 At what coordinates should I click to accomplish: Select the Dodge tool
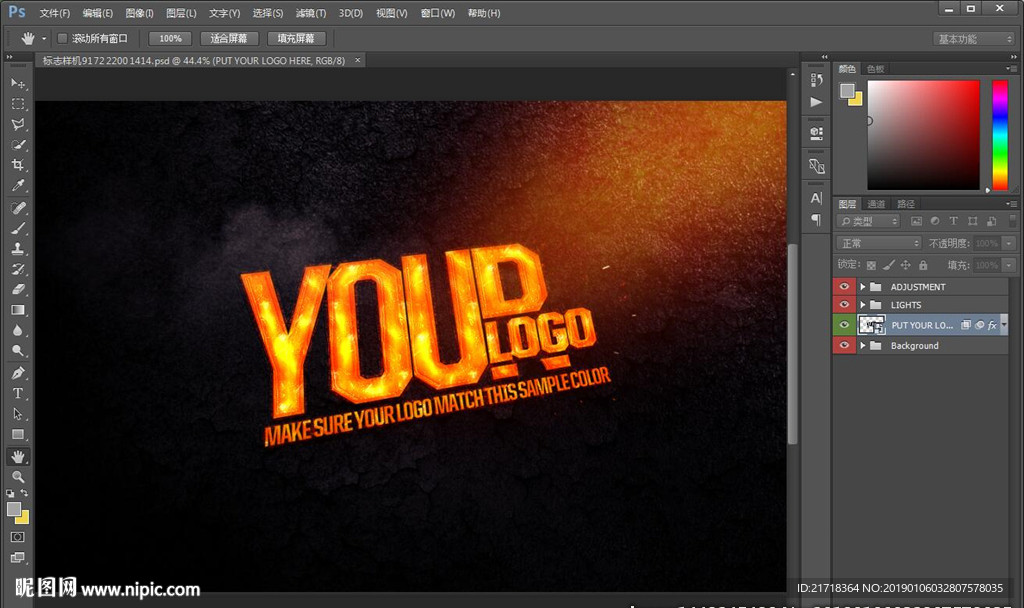(18, 351)
